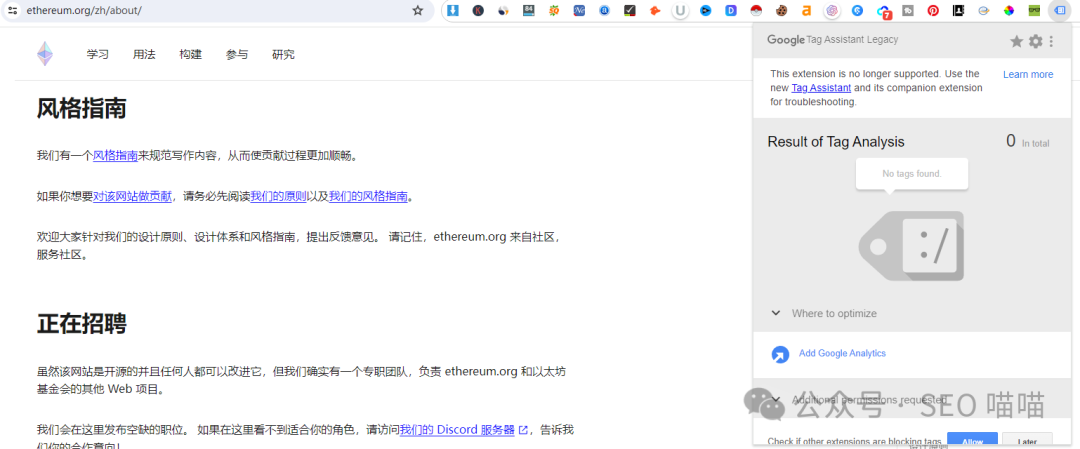
Task: Open the three-dot menu in Tag Assistant
Action: [1051, 41]
